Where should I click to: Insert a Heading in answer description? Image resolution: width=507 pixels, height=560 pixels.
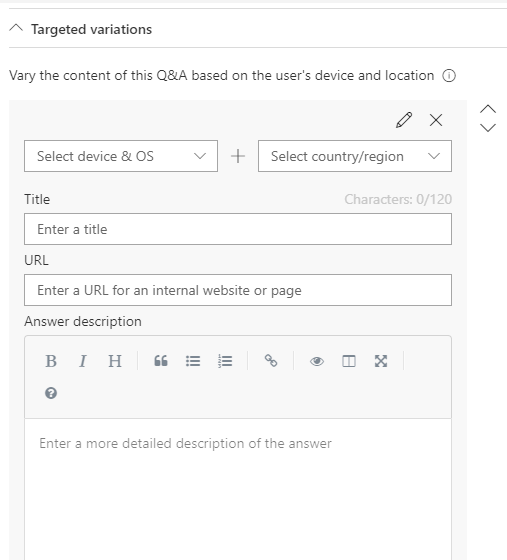115,361
